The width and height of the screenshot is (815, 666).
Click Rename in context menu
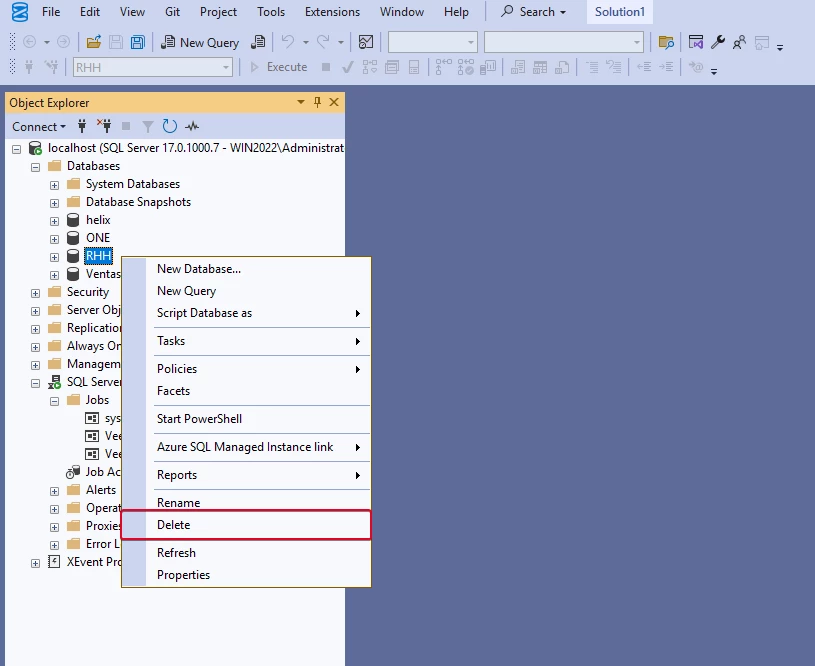tap(246, 502)
